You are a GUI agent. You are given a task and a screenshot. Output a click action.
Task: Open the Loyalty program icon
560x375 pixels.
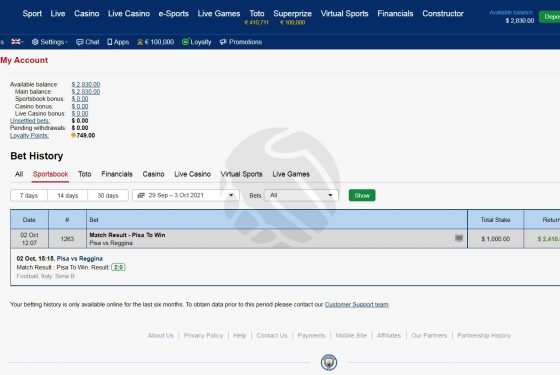click(185, 42)
